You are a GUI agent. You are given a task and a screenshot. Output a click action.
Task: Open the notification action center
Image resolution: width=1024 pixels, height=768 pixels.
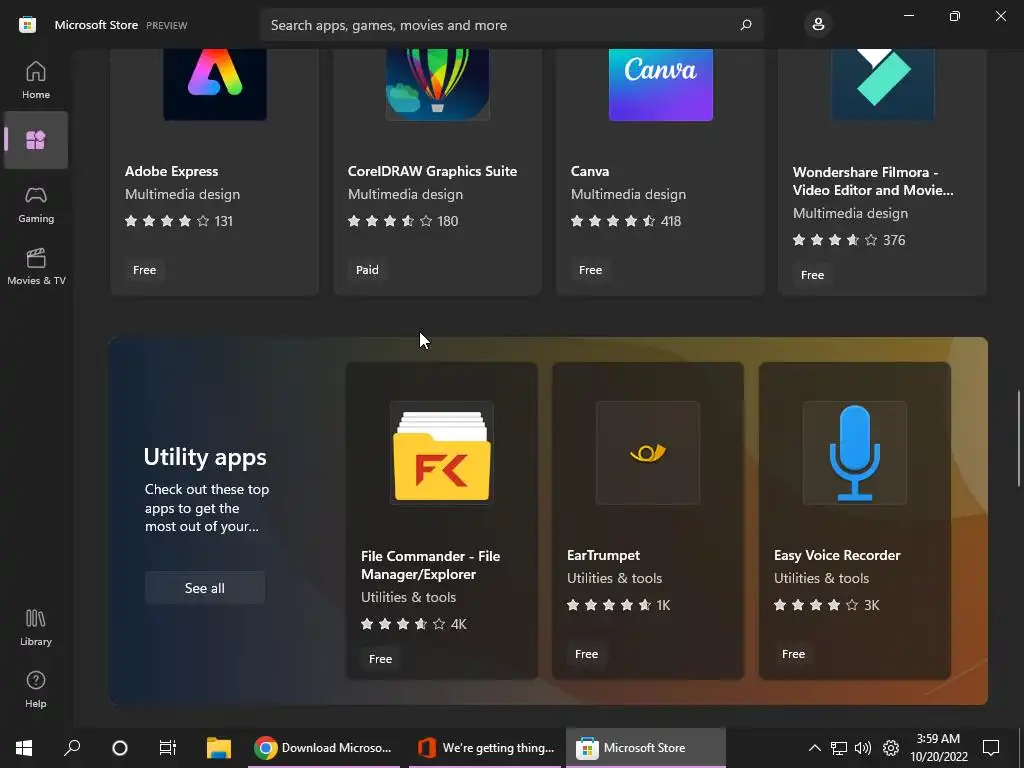coord(991,748)
